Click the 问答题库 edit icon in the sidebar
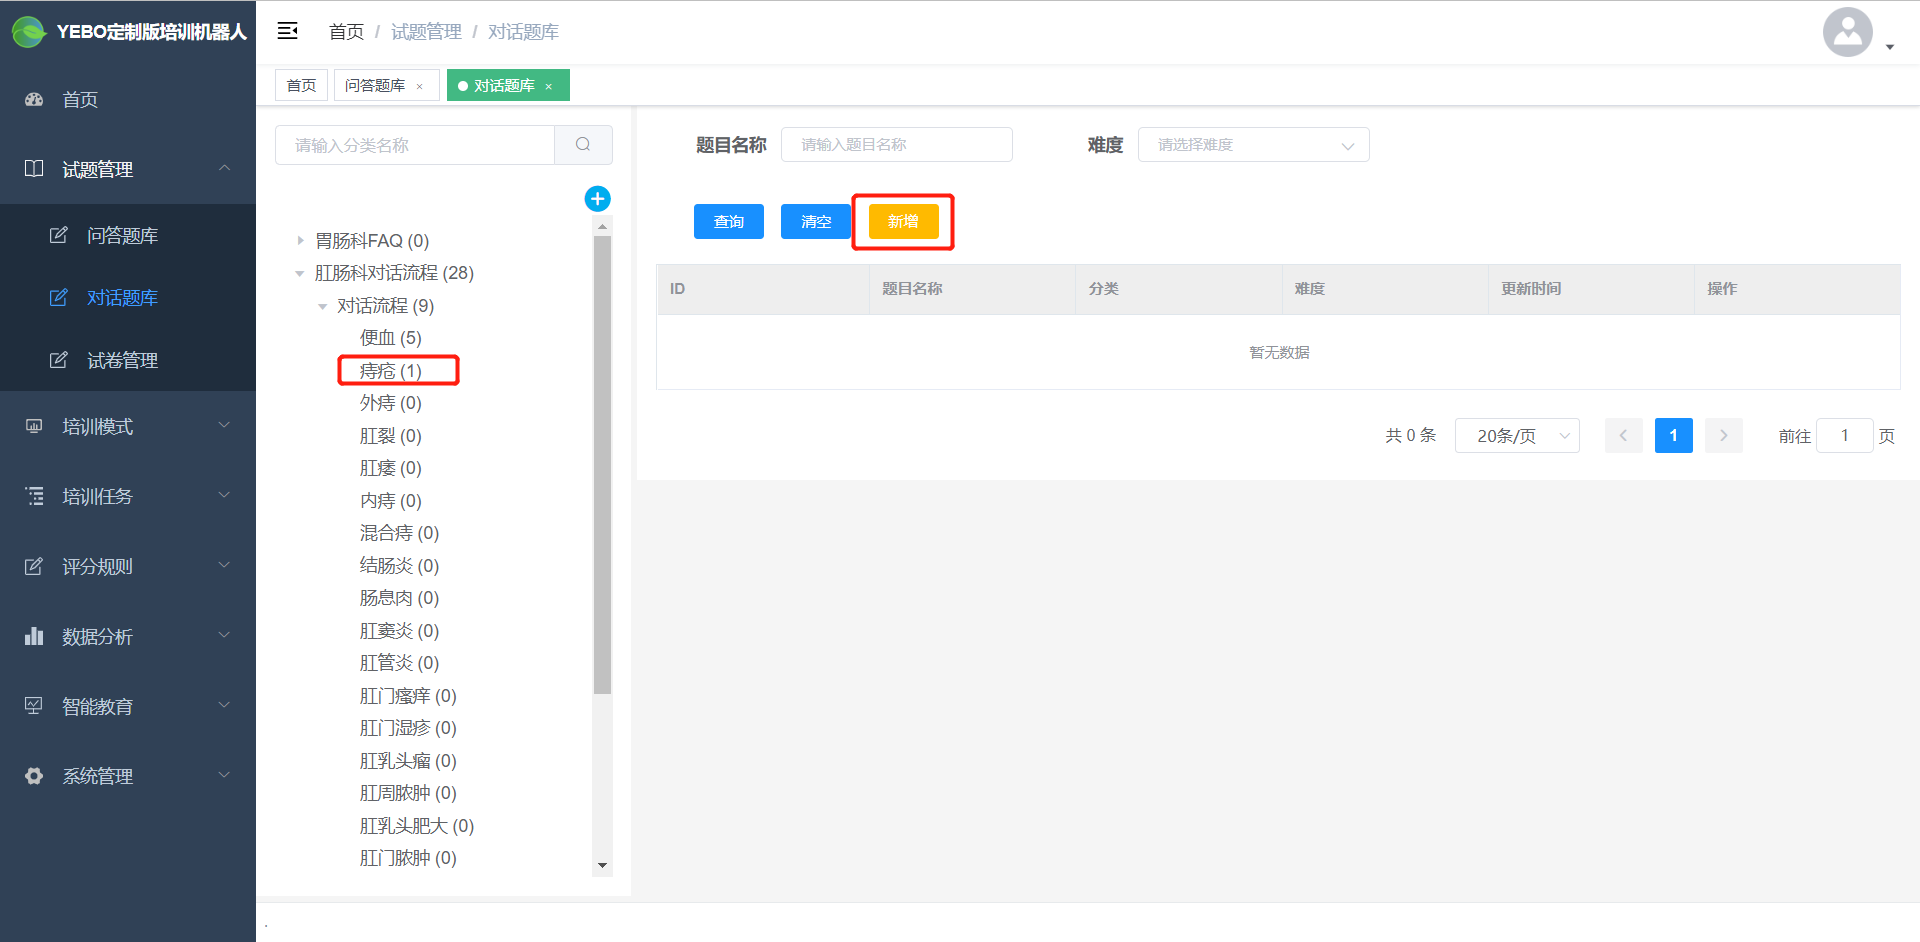 (x=59, y=235)
